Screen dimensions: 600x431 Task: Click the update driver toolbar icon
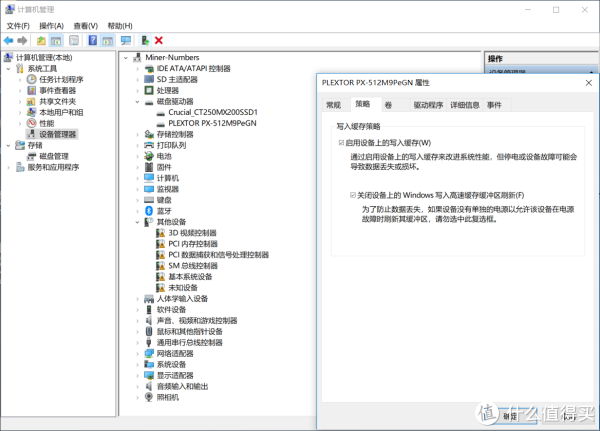145,40
